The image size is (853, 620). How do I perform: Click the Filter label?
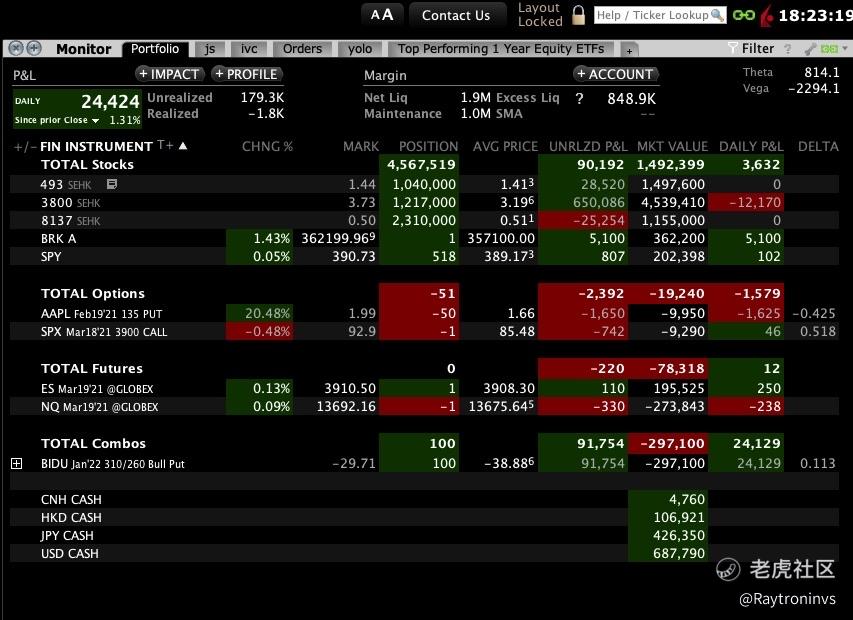point(758,48)
